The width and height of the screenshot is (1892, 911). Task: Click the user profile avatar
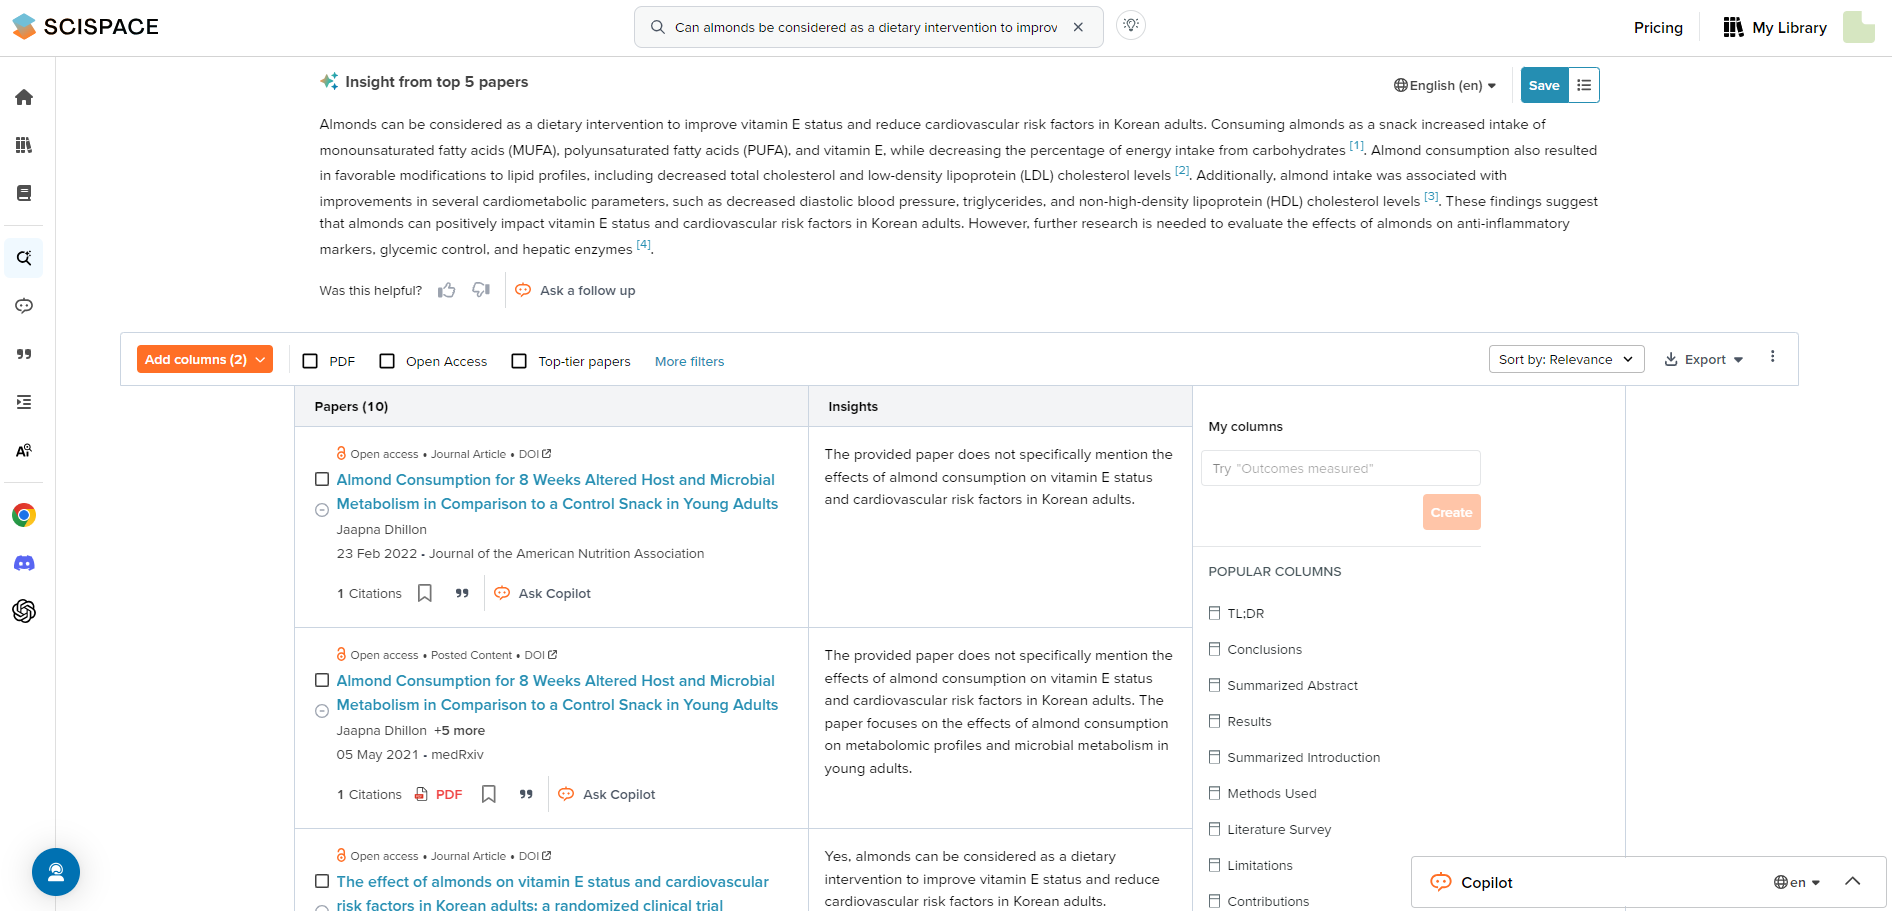point(1859,27)
